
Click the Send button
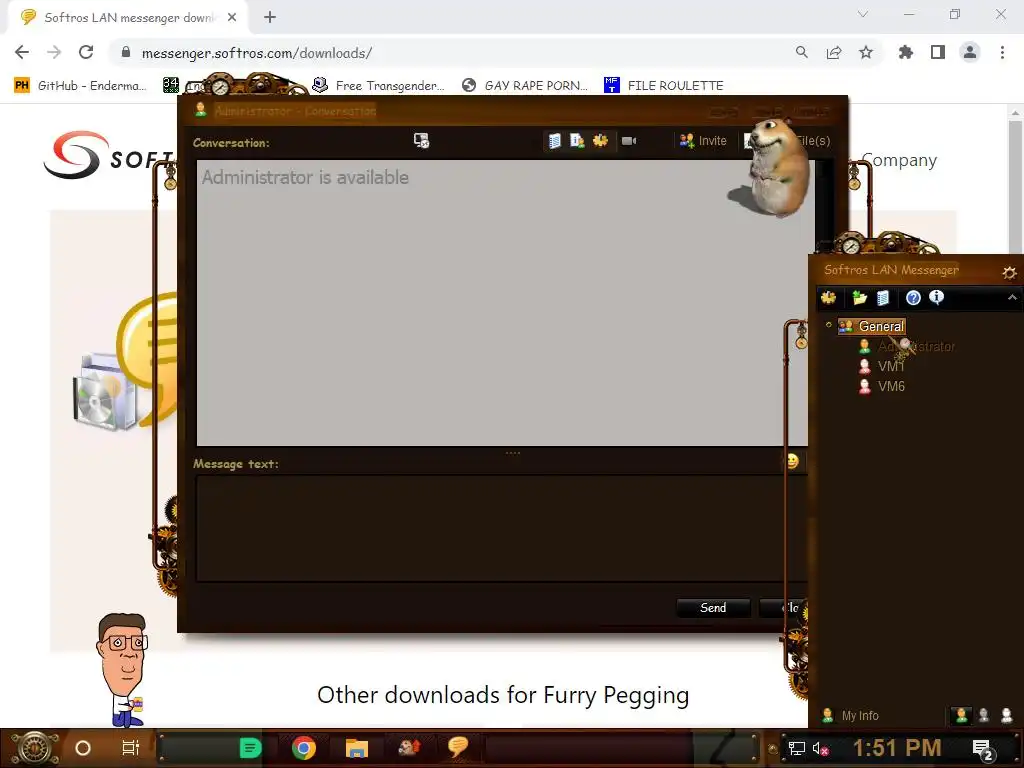click(x=713, y=608)
